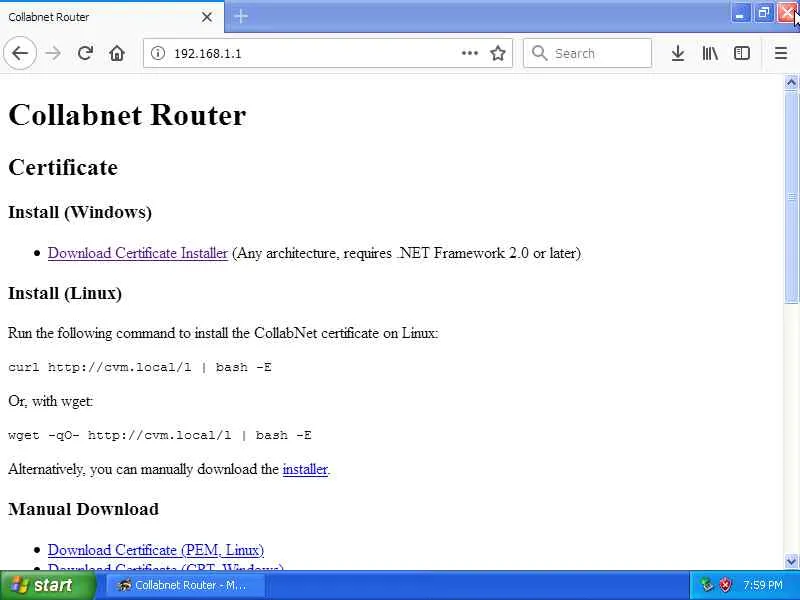The width and height of the screenshot is (800, 600).
Task: Open the downloads panel
Action: click(x=678, y=53)
